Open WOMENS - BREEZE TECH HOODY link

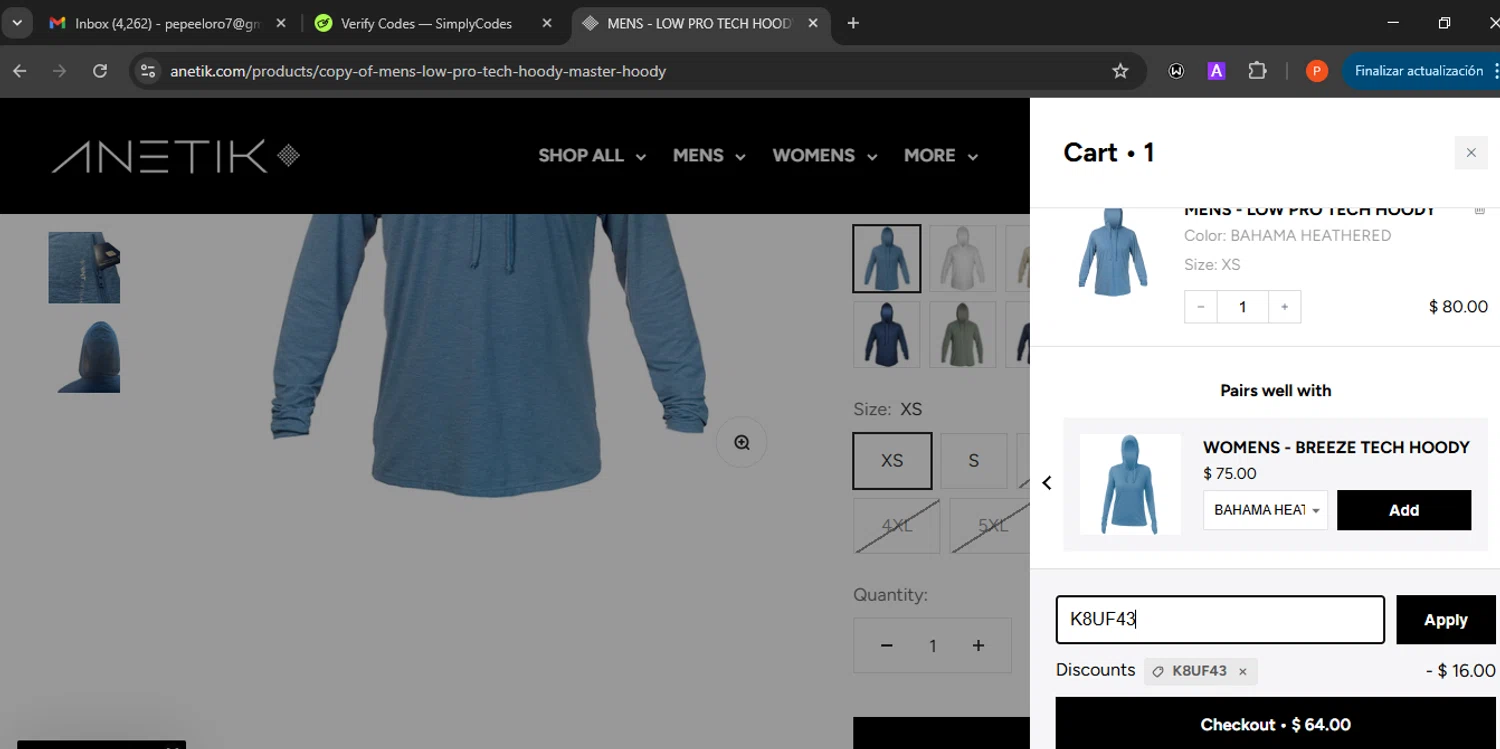(x=1336, y=447)
